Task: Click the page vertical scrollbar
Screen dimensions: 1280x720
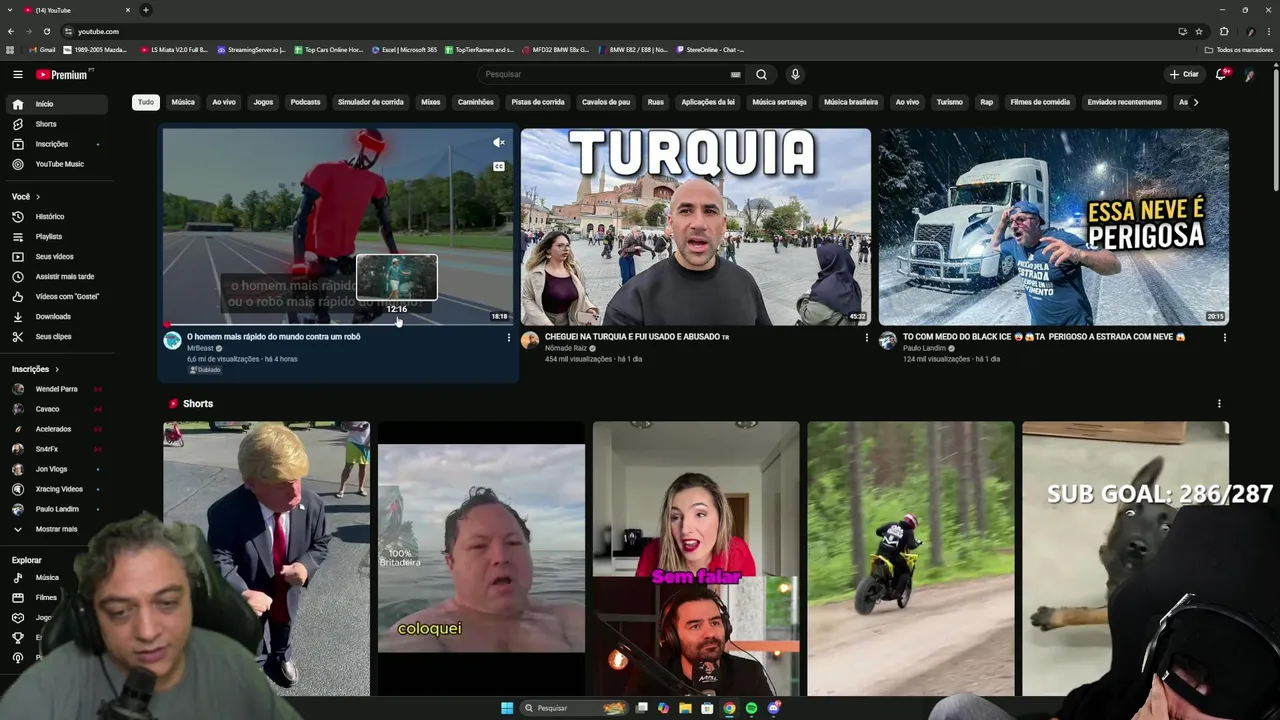Action: [x=1274, y=130]
